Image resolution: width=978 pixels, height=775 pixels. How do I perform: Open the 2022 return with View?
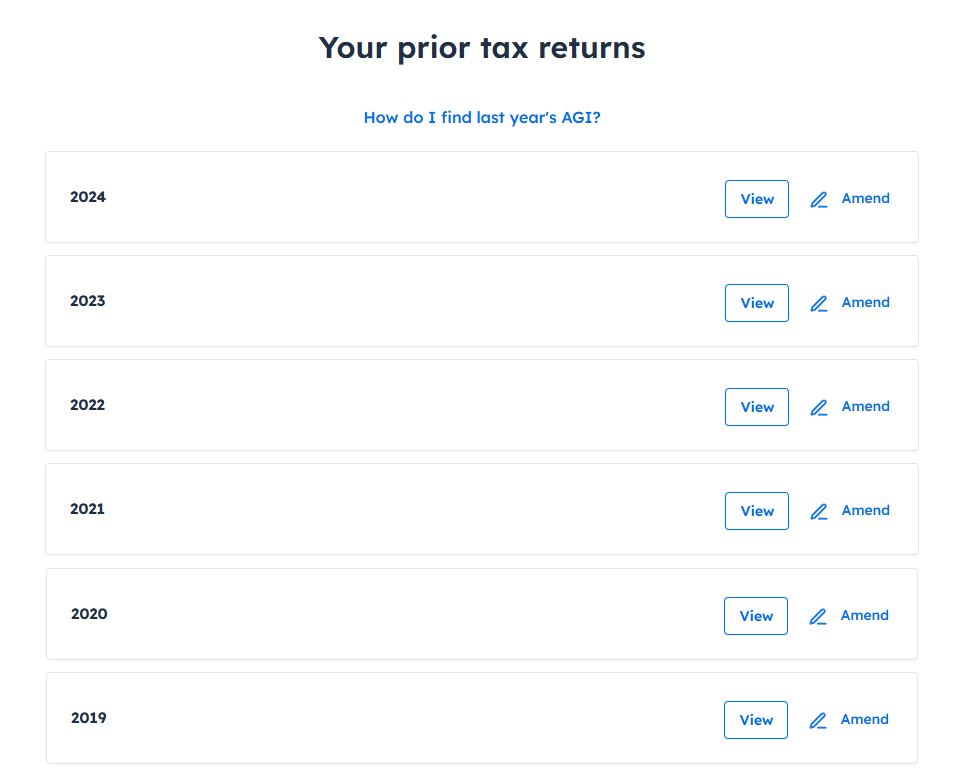point(757,407)
